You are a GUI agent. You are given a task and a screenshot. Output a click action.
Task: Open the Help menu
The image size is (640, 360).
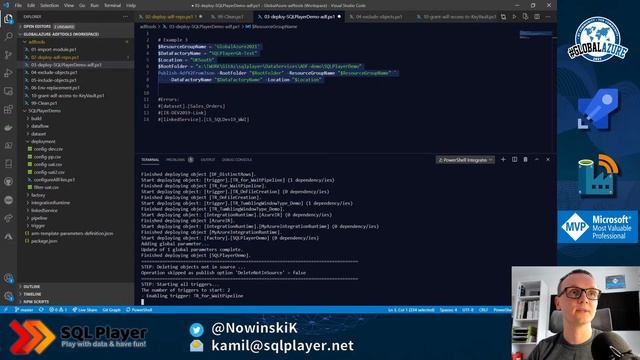pos(131,6)
